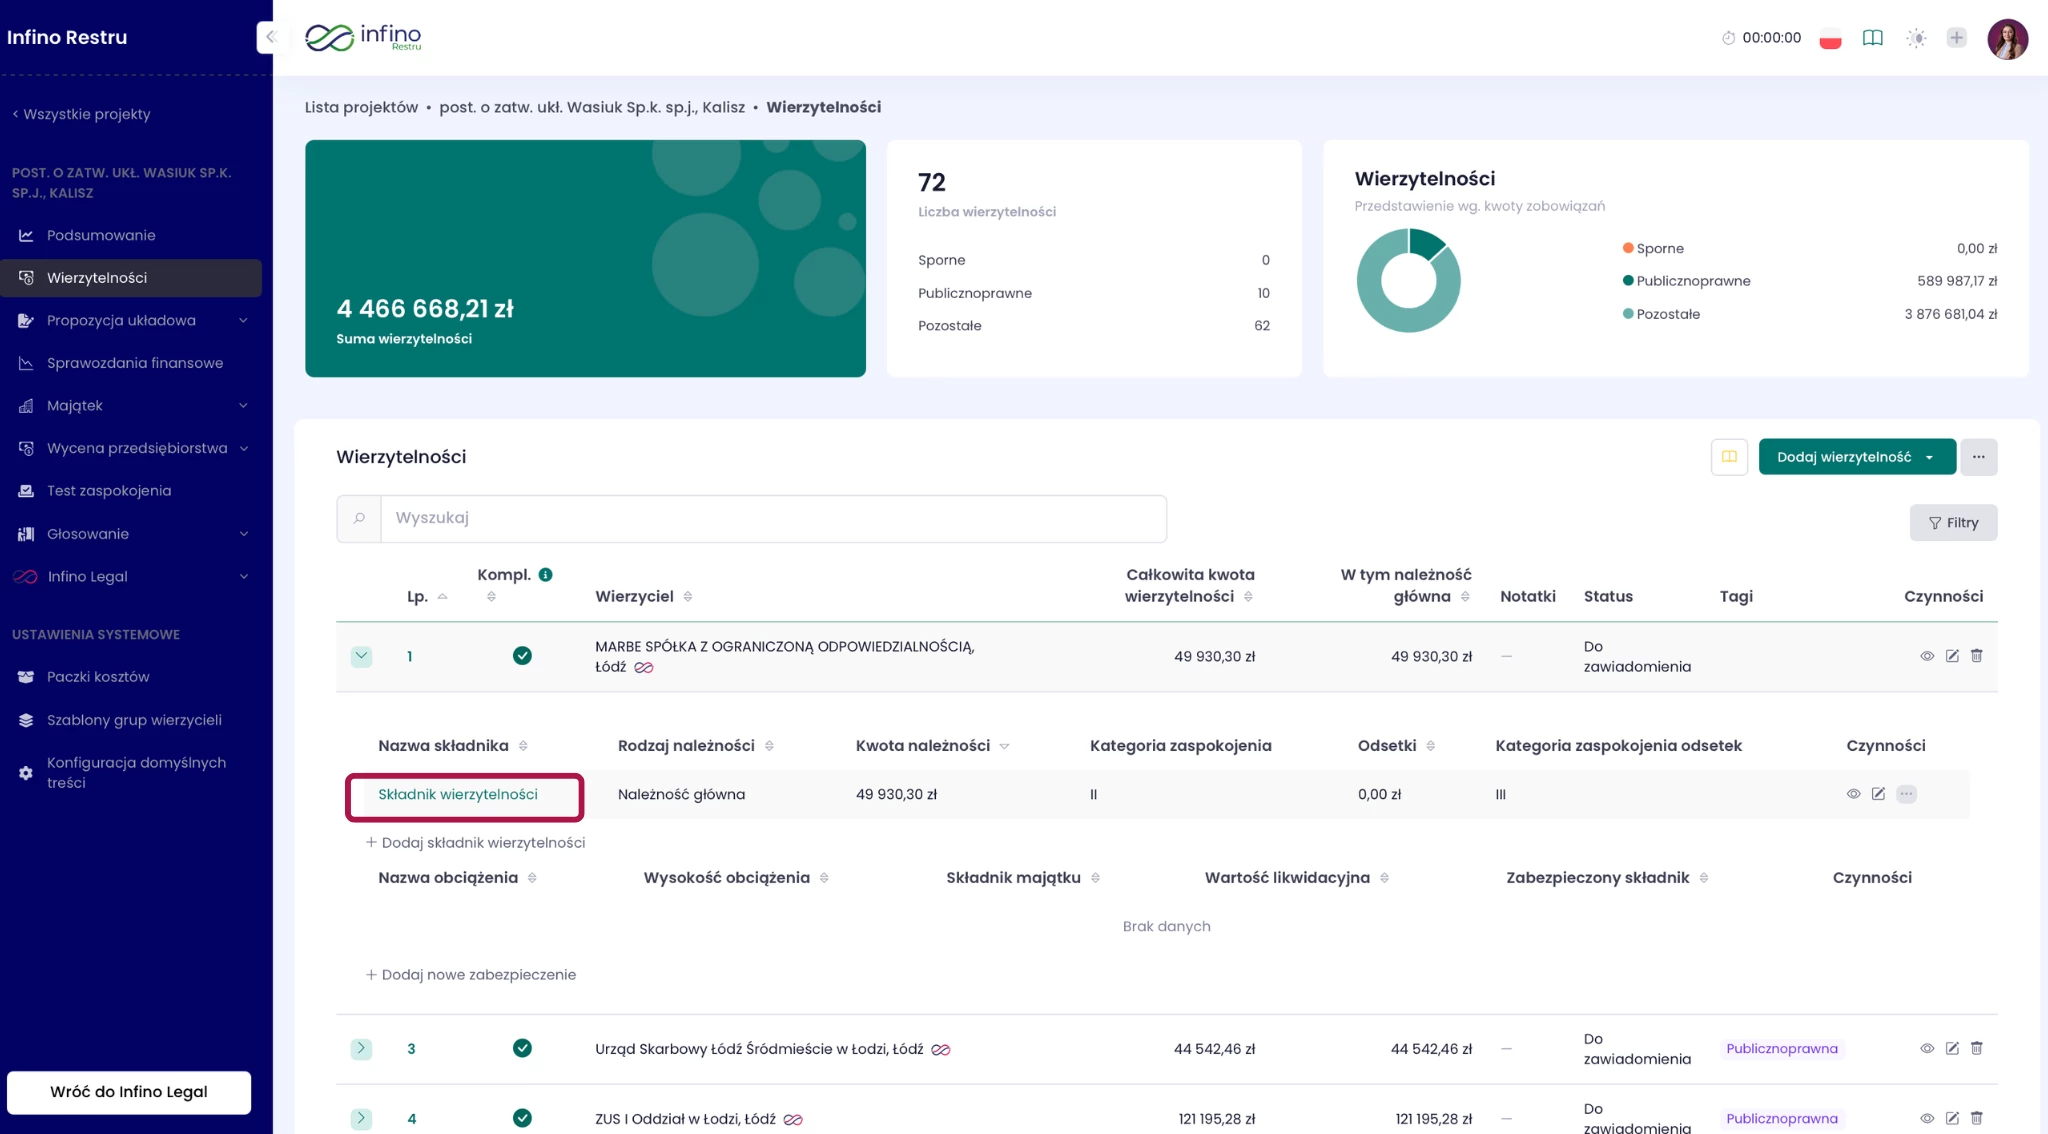Collapse row 1 MARBE details
The height and width of the screenshot is (1134, 2048).
click(x=361, y=656)
